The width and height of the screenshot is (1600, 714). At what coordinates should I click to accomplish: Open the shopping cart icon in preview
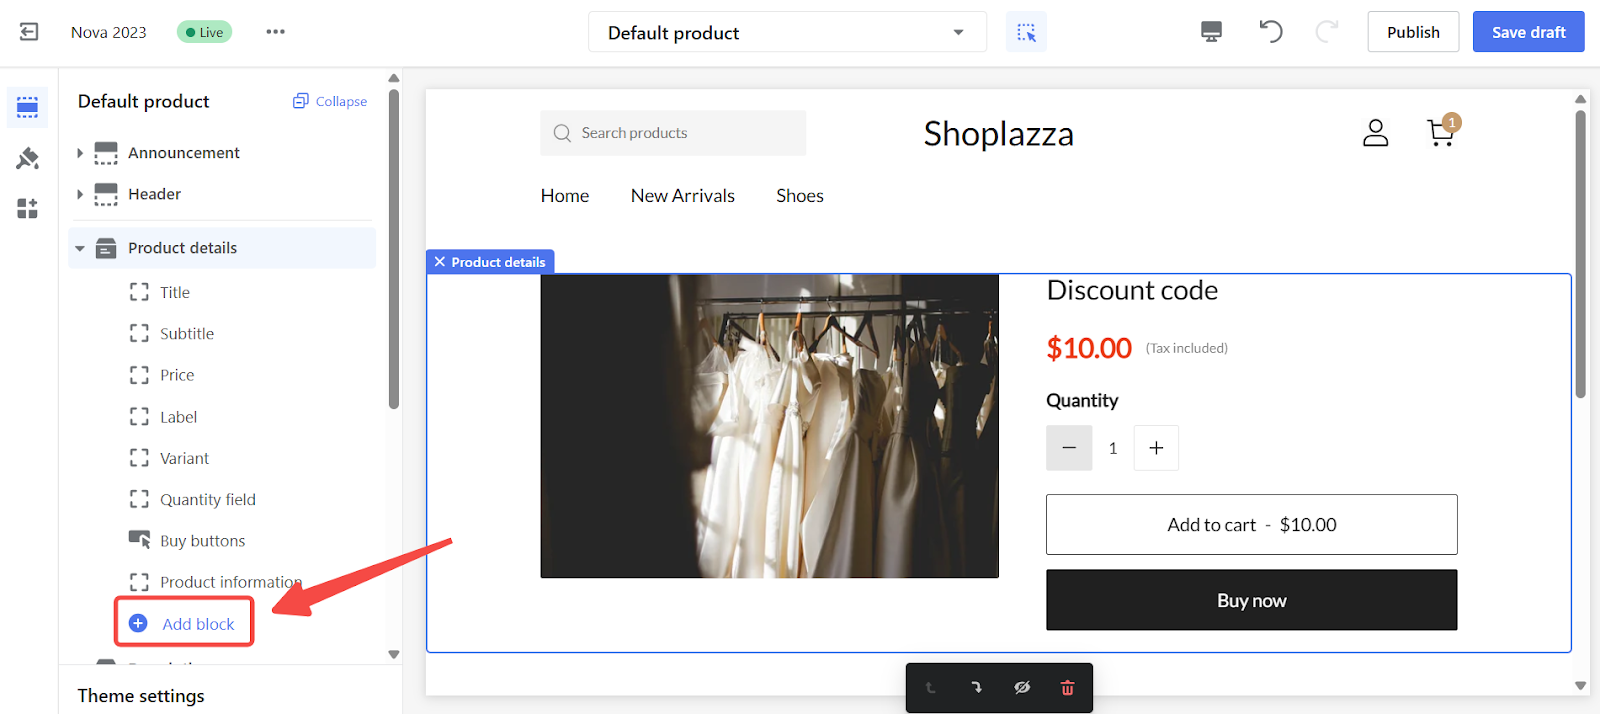coord(1442,131)
